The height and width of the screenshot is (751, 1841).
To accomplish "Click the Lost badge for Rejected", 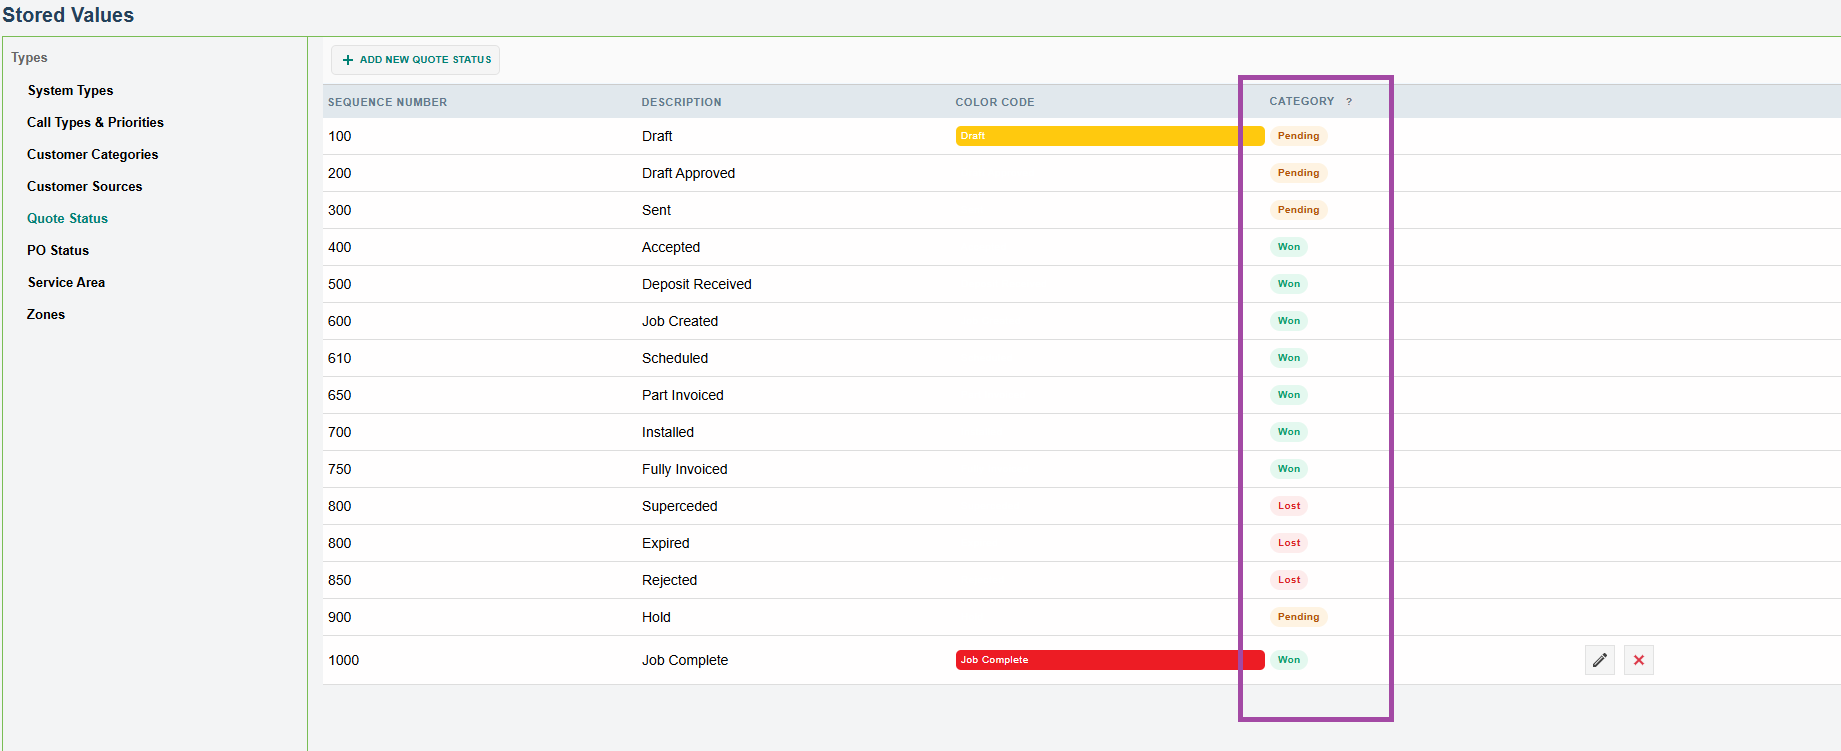I will [x=1289, y=580].
